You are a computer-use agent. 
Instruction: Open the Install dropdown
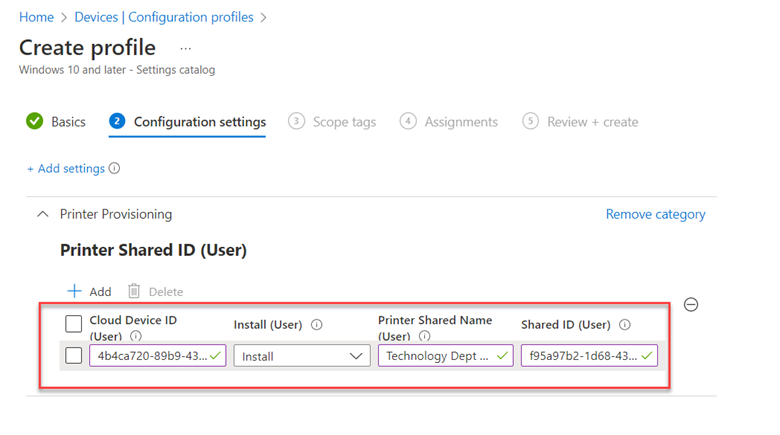coord(302,356)
